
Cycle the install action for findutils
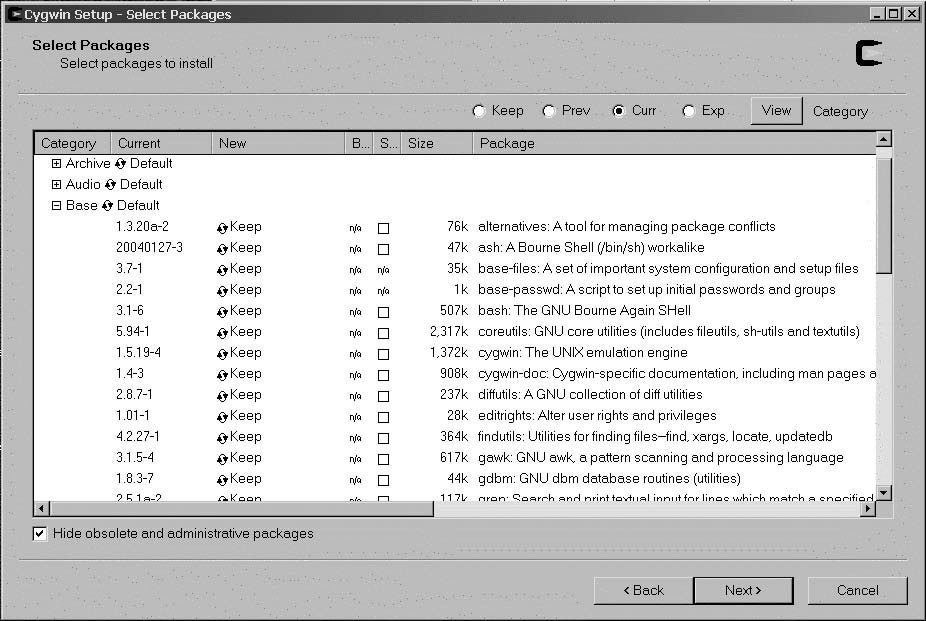[239, 436]
